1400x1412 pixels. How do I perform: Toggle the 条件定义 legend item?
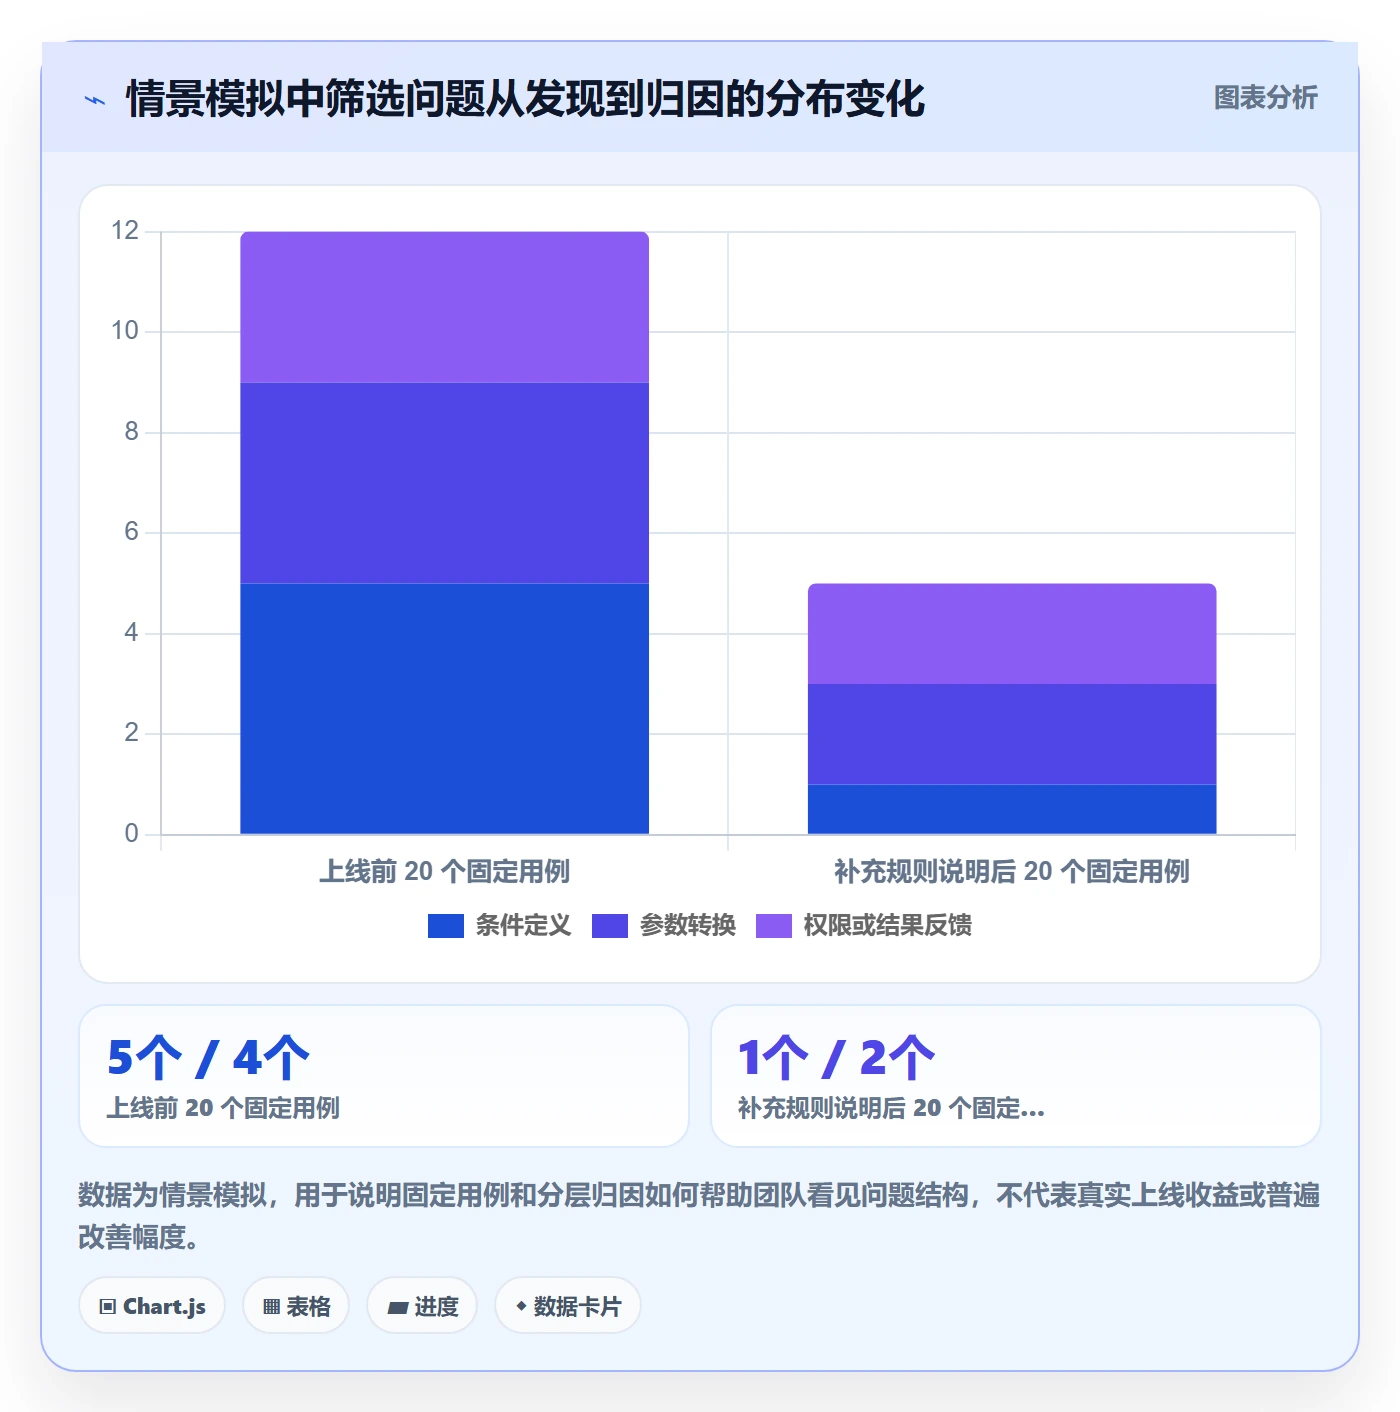click(x=499, y=925)
